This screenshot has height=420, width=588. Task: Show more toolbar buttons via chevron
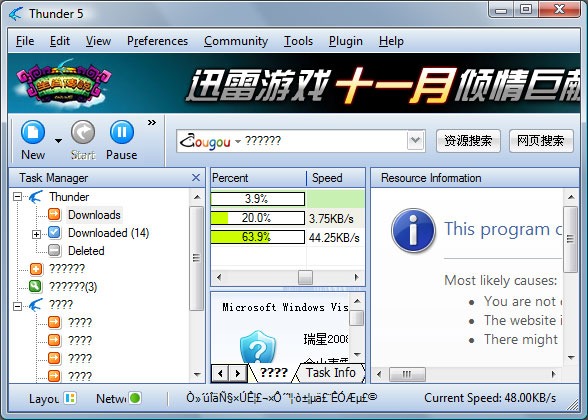152,123
